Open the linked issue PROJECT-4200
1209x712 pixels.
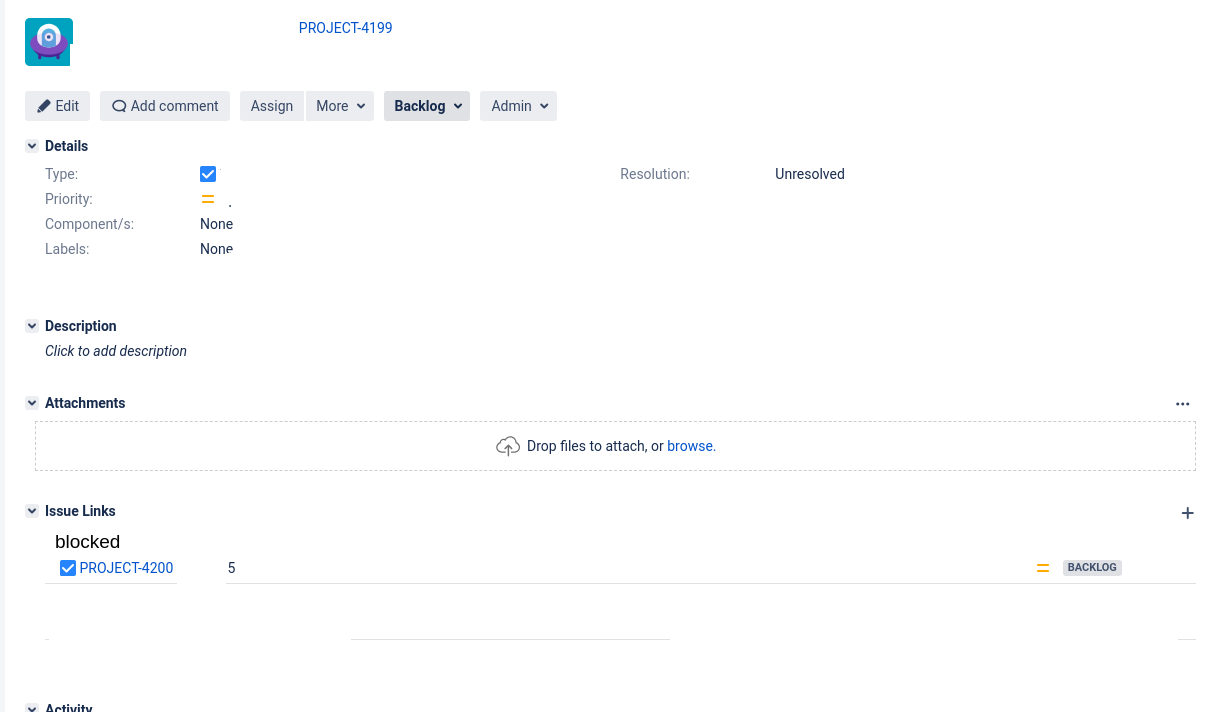(x=127, y=567)
